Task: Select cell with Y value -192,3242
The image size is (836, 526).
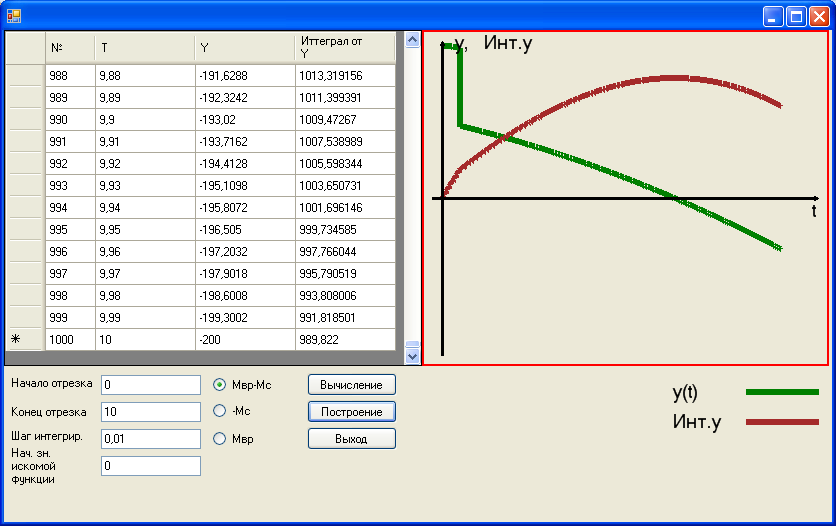Action: coord(245,98)
